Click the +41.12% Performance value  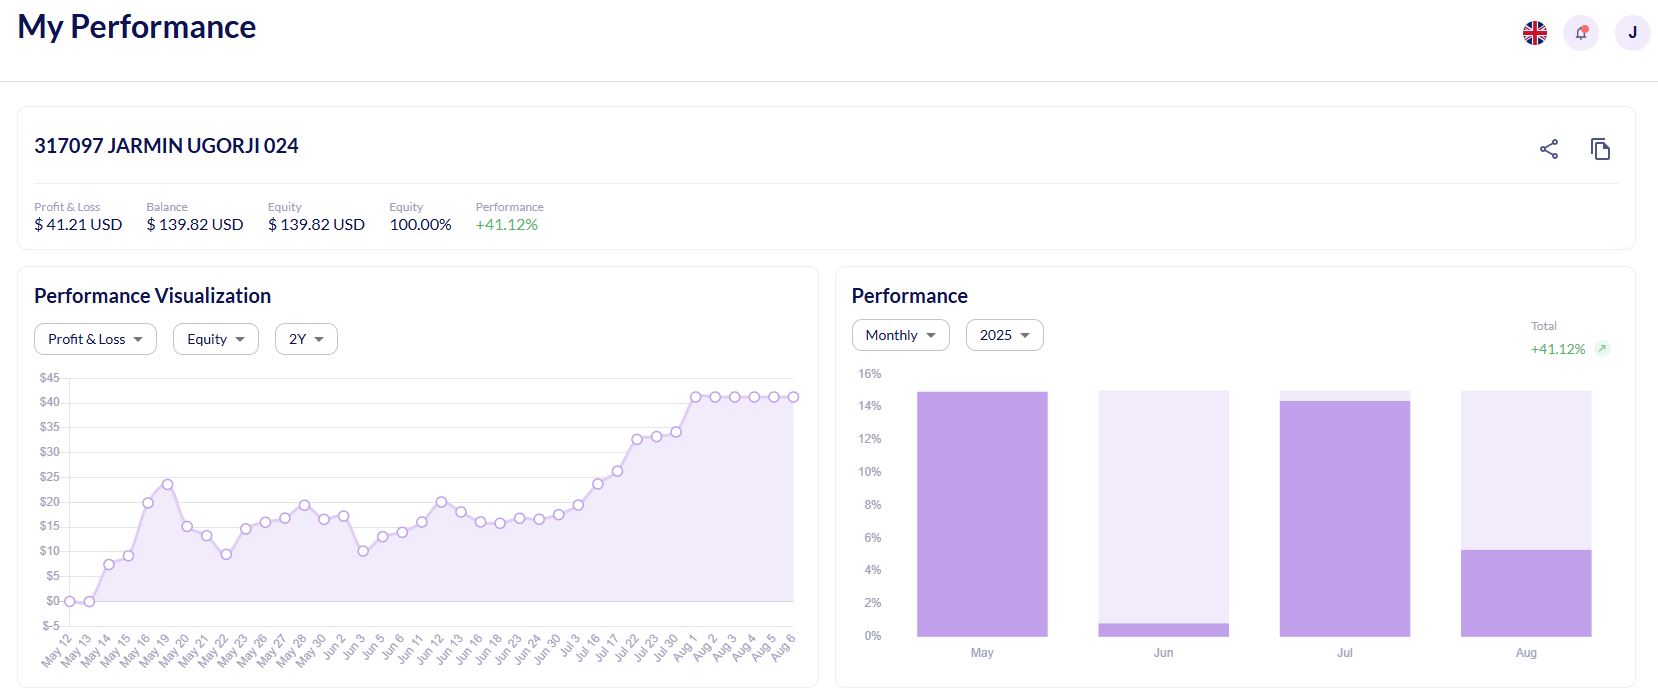pos(507,225)
